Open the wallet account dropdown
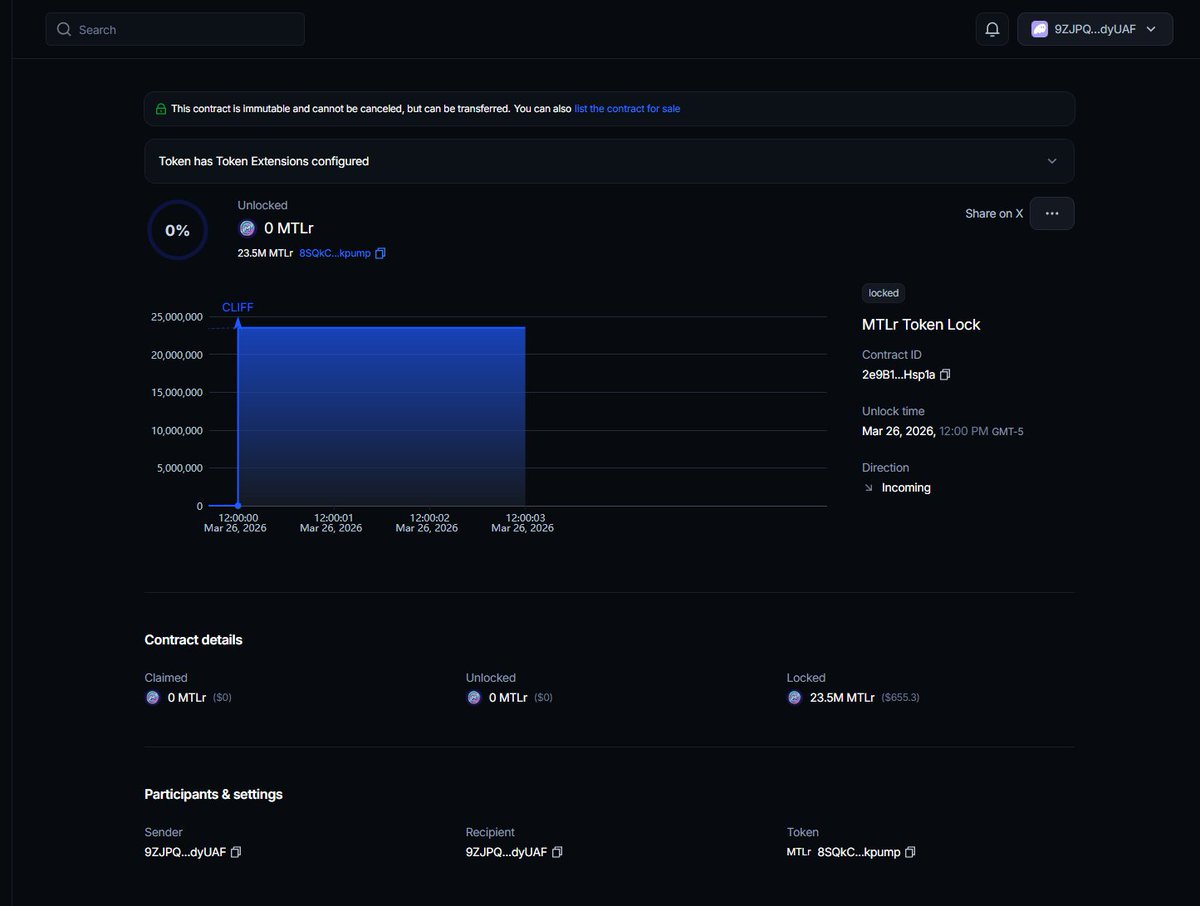The height and width of the screenshot is (906, 1200). tap(1149, 29)
